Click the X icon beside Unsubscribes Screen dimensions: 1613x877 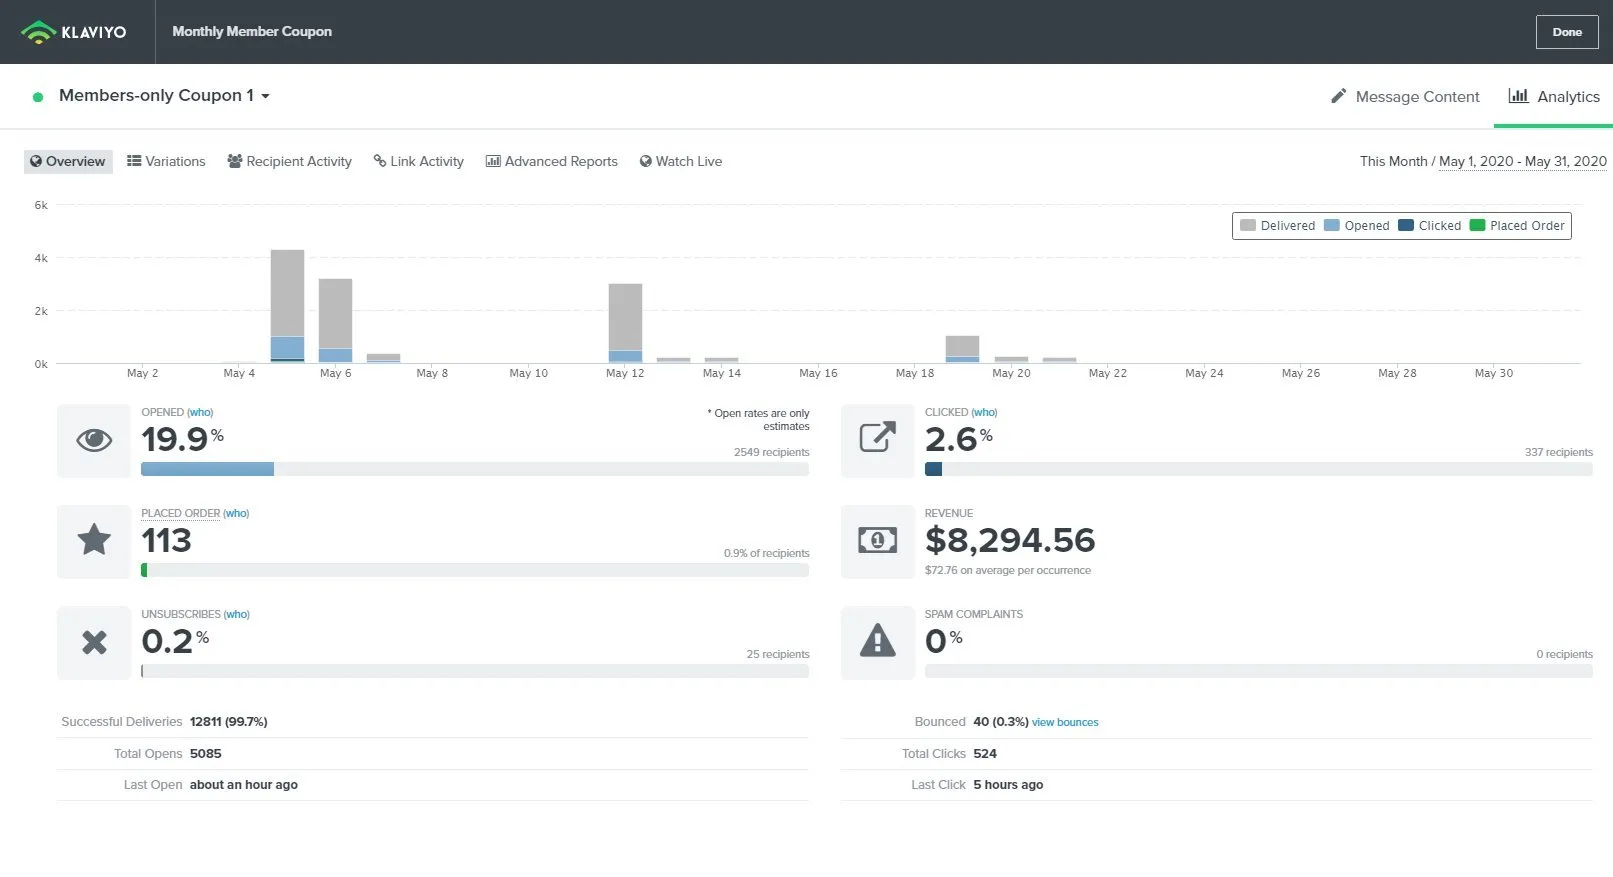click(94, 642)
